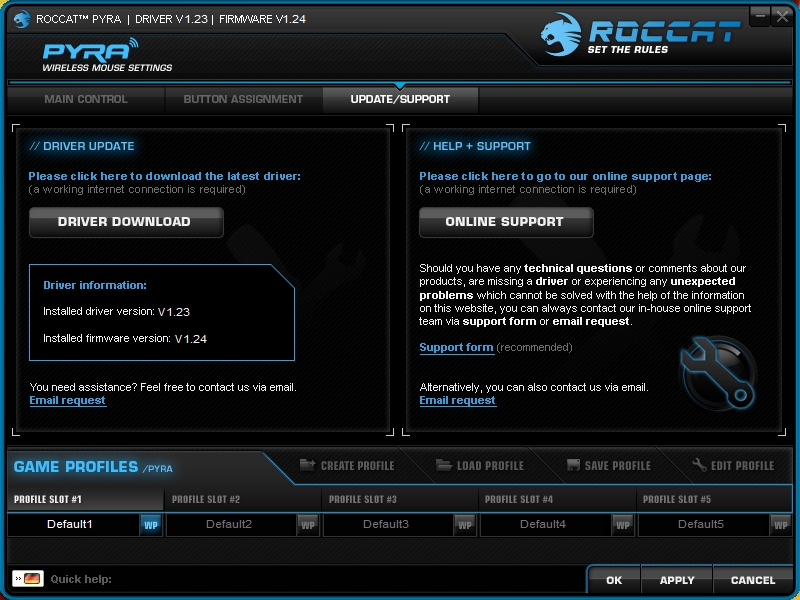Click the Default2 profile name

(x=229, y=524)
